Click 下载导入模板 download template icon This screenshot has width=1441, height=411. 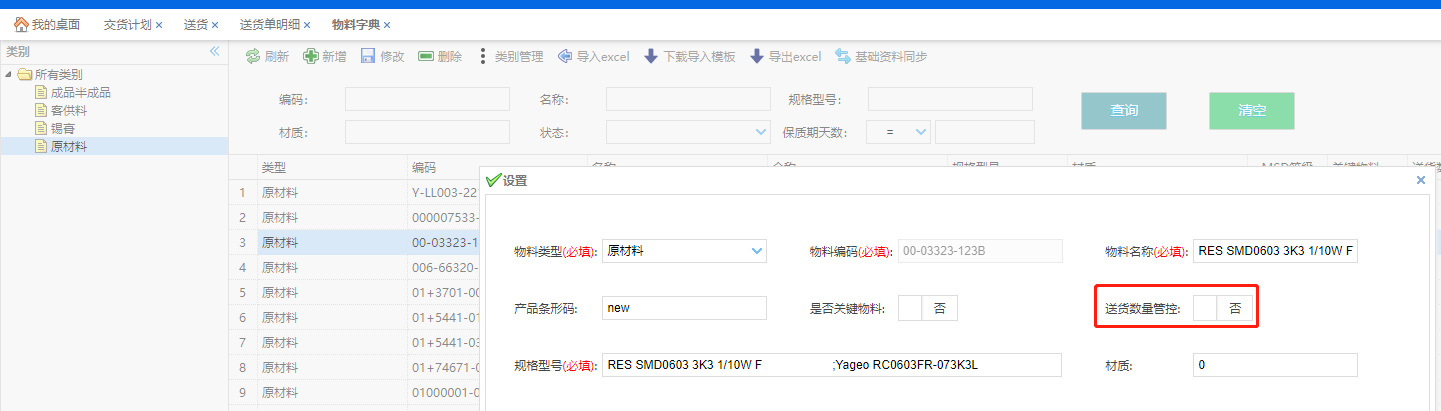(651, 57)
